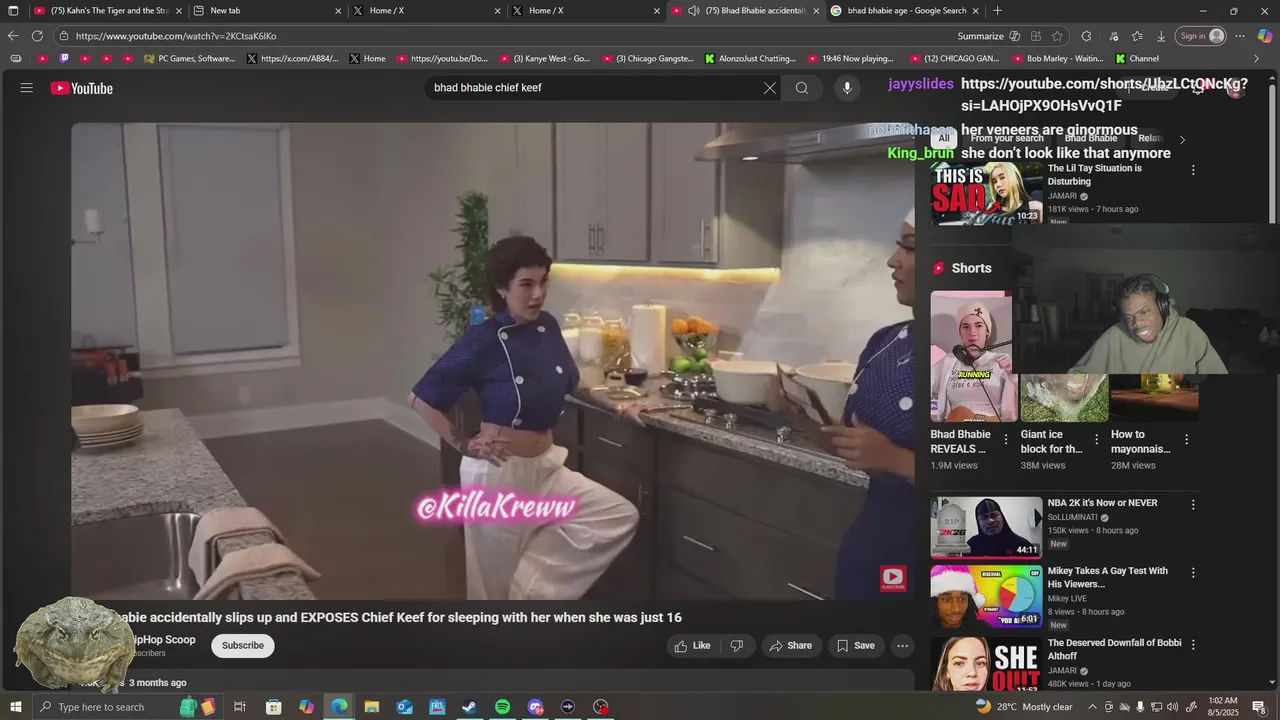The height and width of the screenshot is (720, 1280).
Task: Open the Copilot sidebar icon
Action: 1265,36
